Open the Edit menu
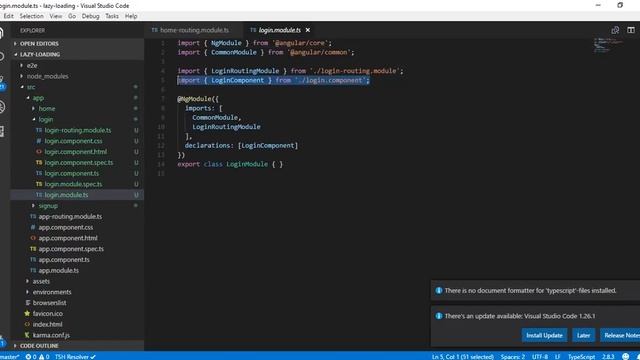Image resolution: width=640 pixels, height=360 pixels. 9,16
